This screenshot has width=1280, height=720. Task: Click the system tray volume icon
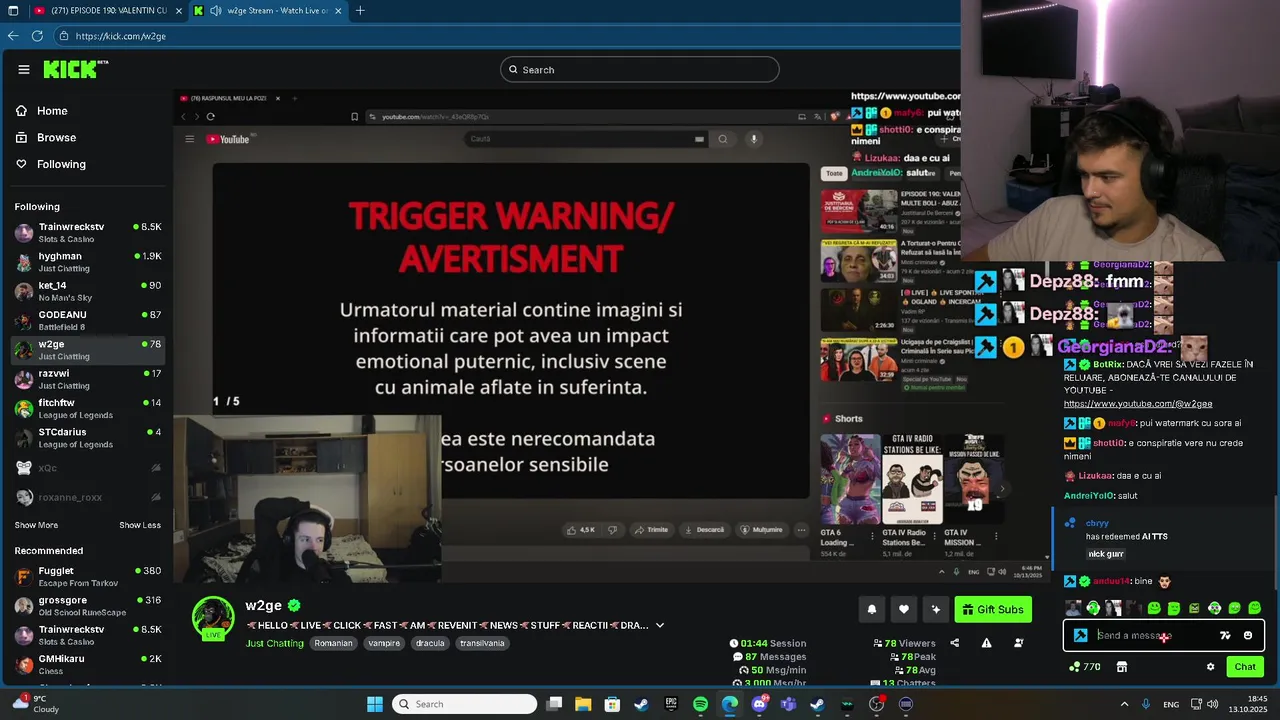click(1213, 704)
